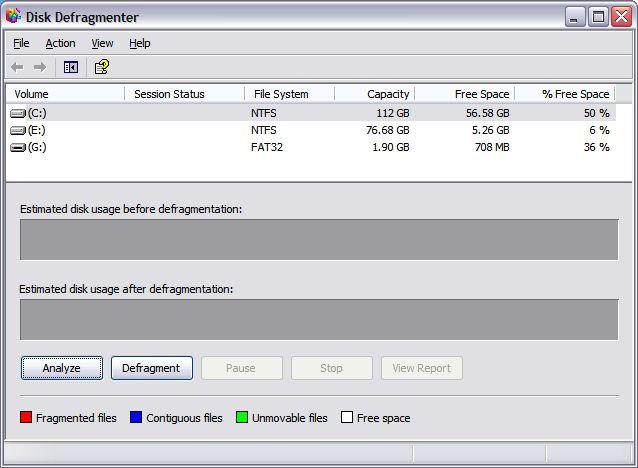Click the blue Contiguous files legend swatch
Image resolution: width=638 pixels, height=468 pixels.
[x=136, y=418]
